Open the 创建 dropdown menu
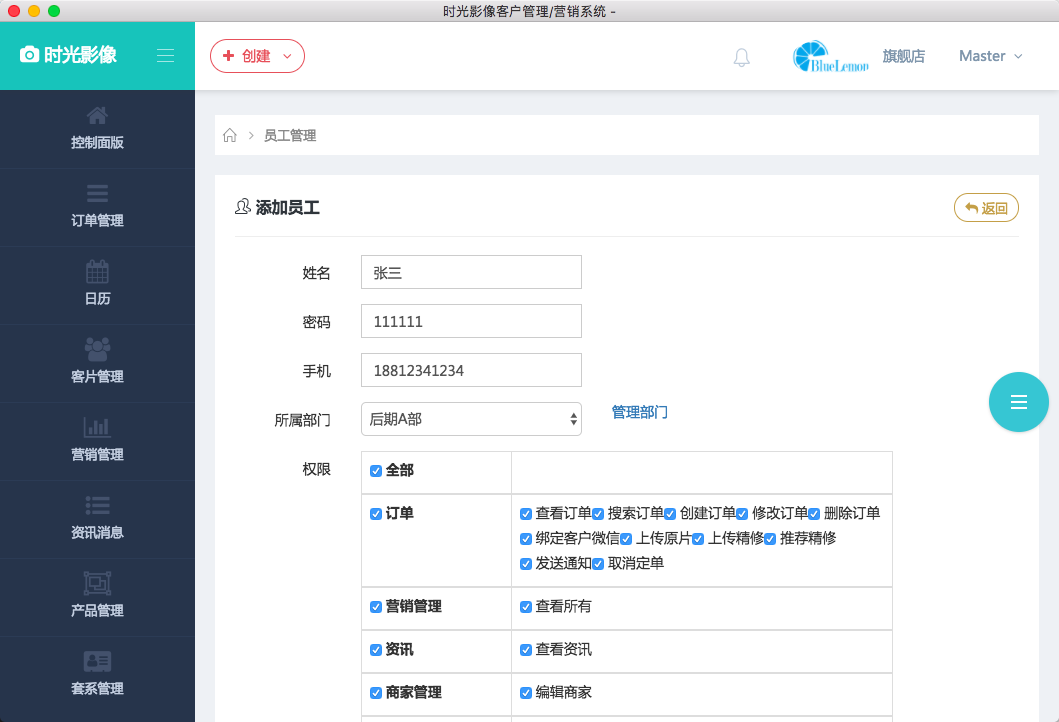 [257, 56]
